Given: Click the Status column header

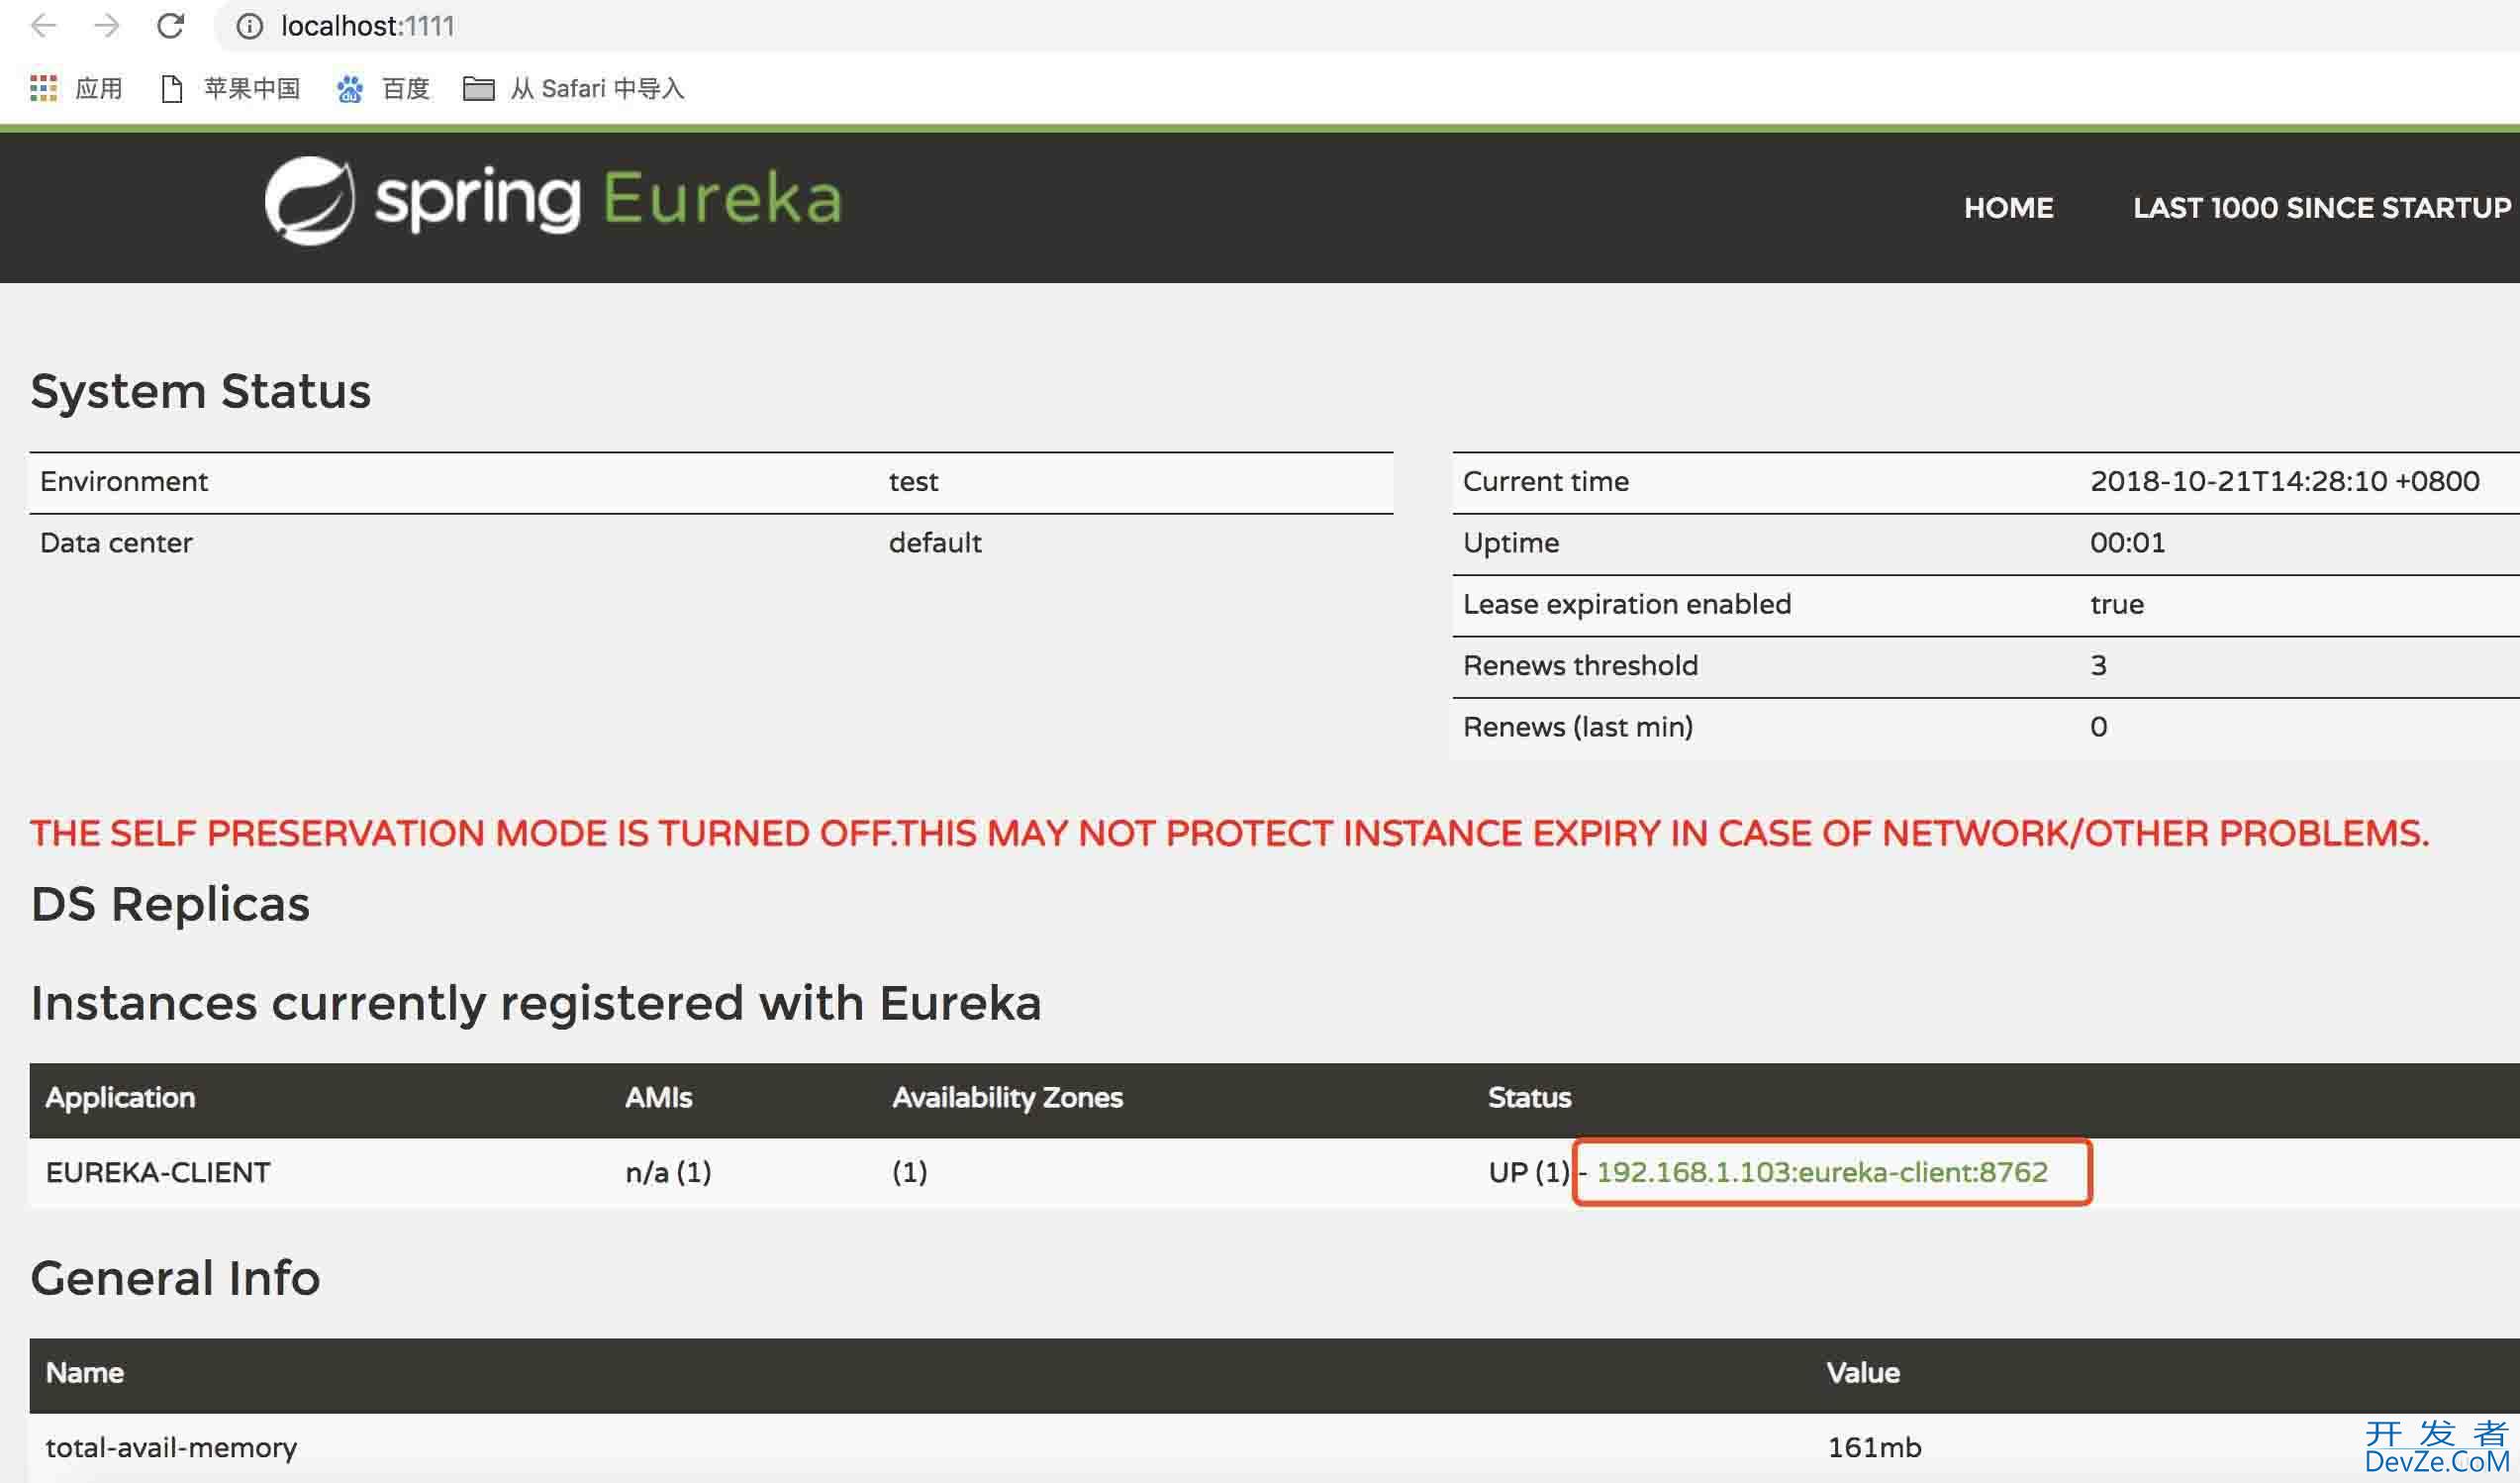Looking at the screenshot, I should (1529, 1098).
